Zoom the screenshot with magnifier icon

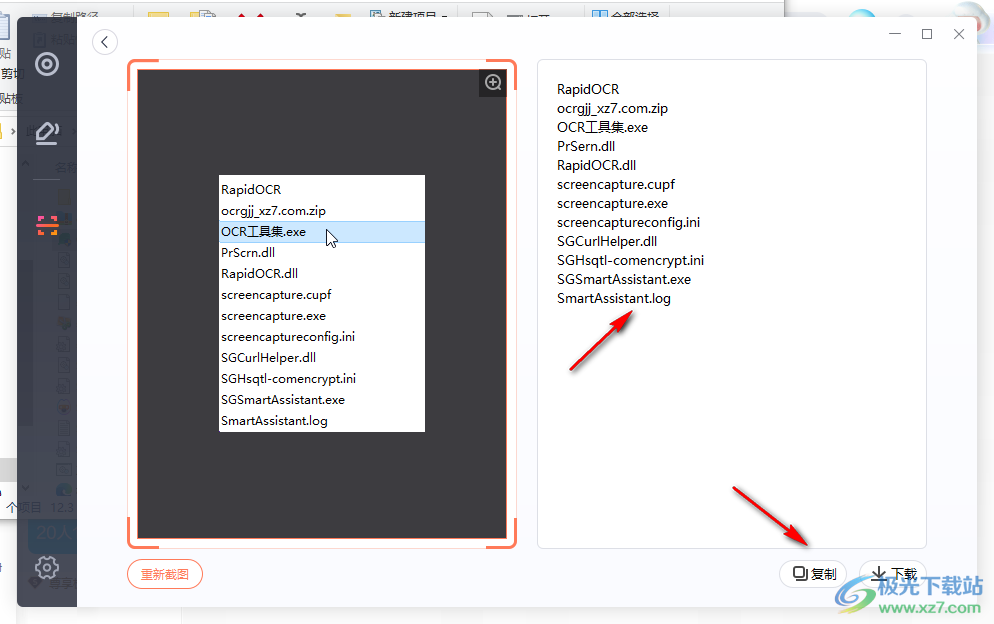tap(493, 82)
